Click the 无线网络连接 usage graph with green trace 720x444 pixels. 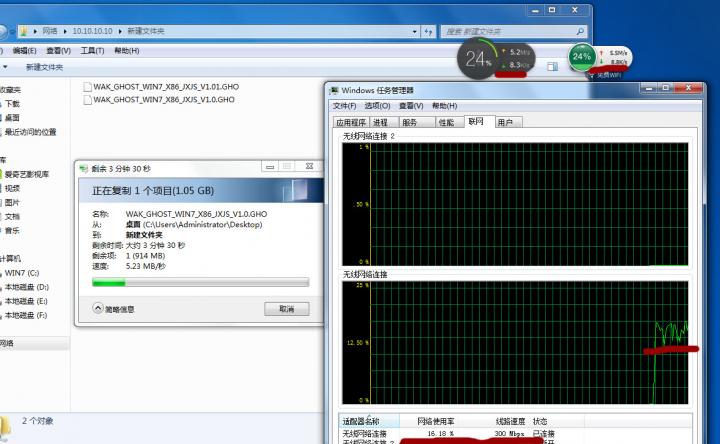[x=515, y=343]
